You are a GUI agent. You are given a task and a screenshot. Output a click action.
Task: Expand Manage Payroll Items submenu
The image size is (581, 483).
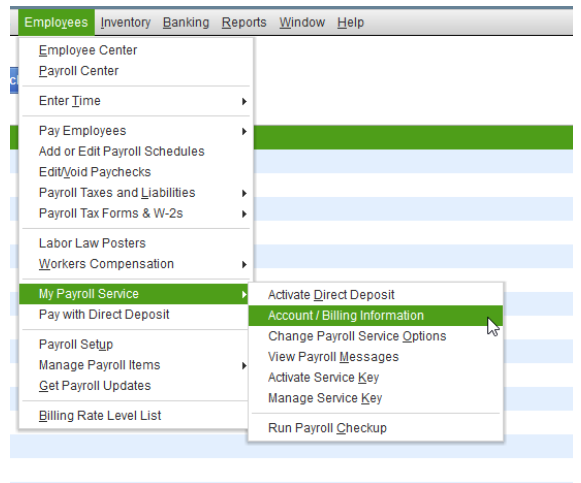click(x=133, y=365)
